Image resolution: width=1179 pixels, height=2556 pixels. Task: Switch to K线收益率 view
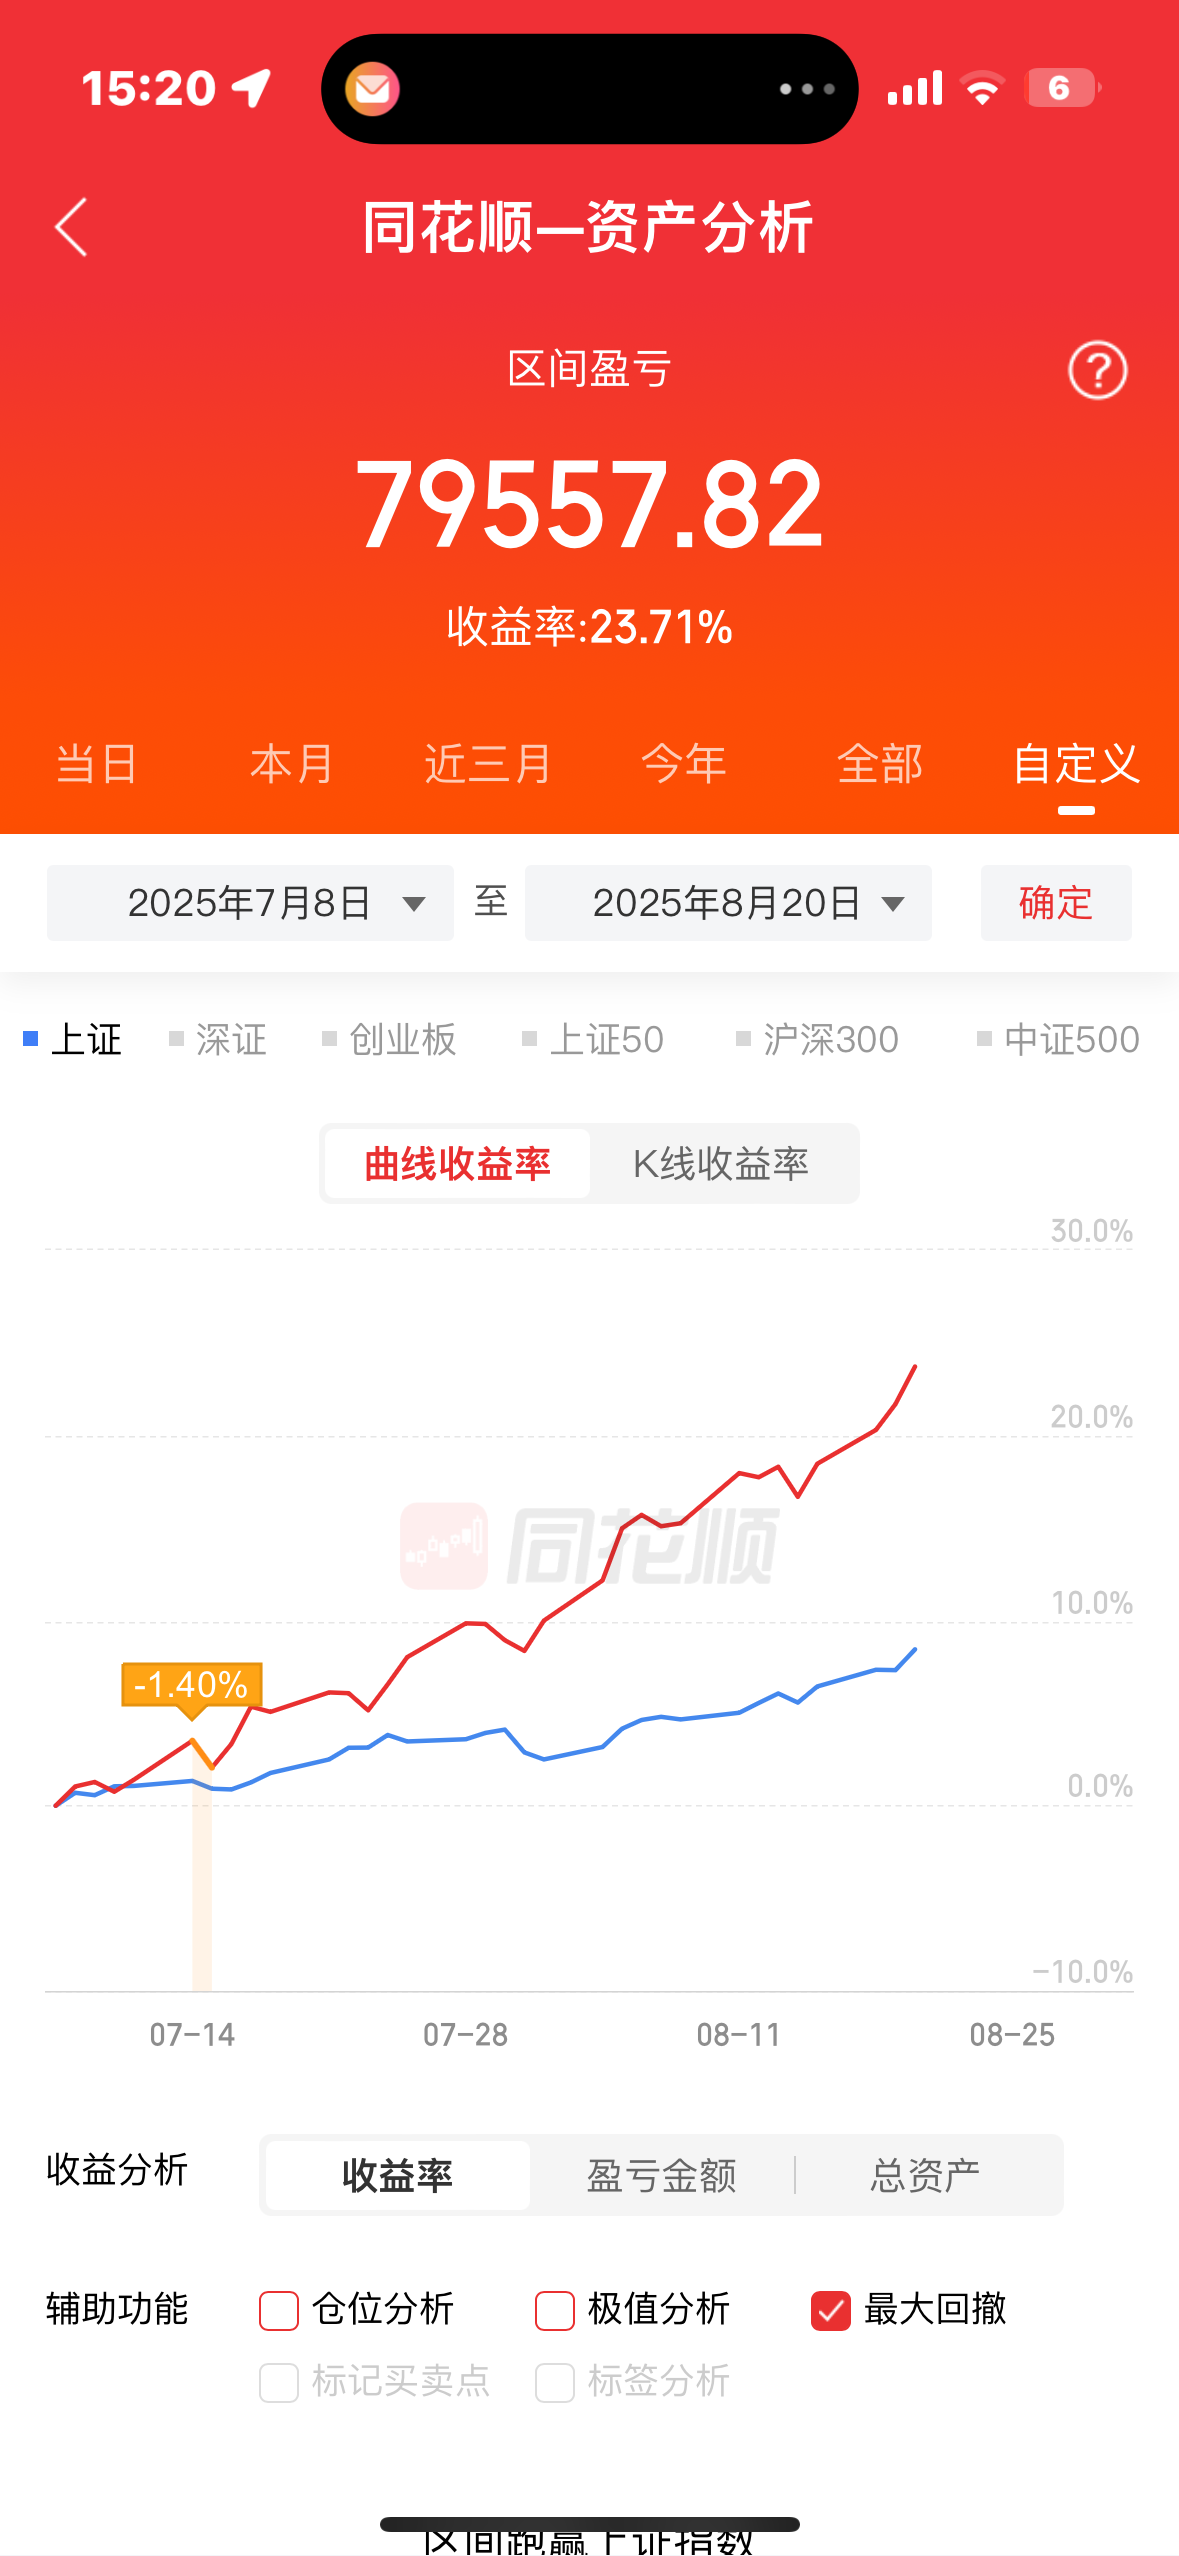tap(721, 1164)
